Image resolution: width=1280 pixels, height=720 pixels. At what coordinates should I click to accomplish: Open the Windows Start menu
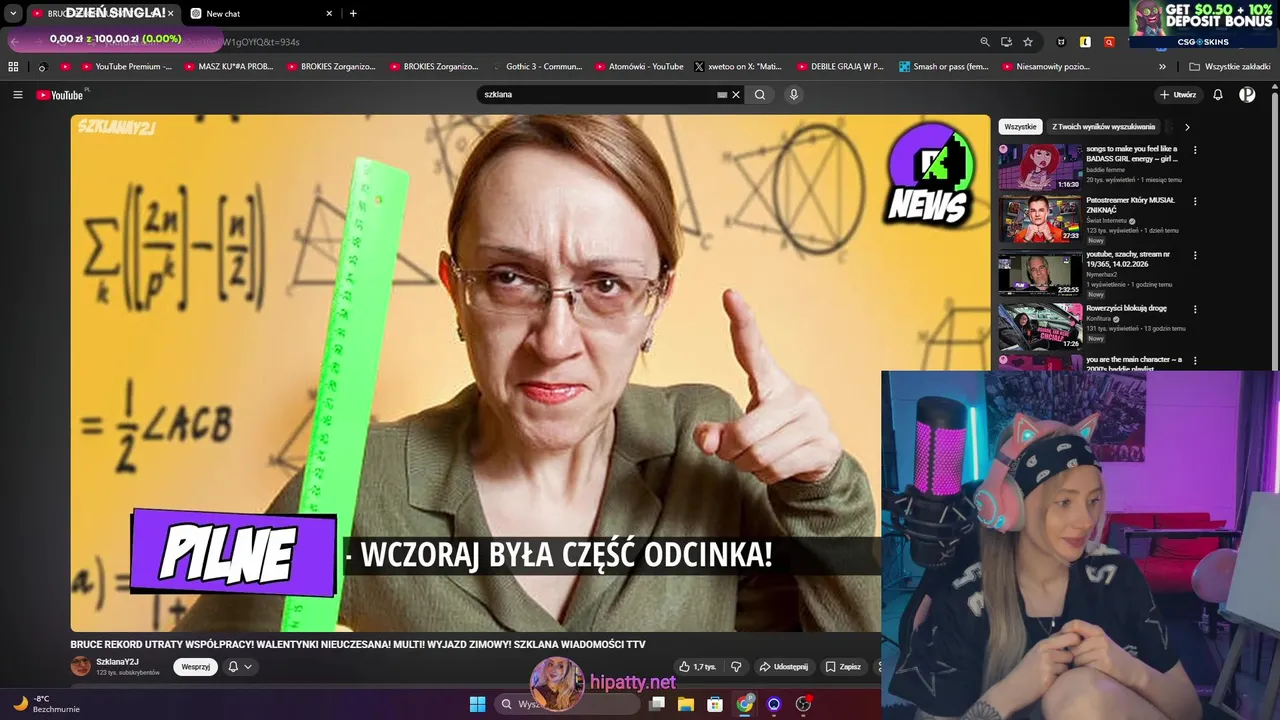pyautogui.click(x=477, y=704)
